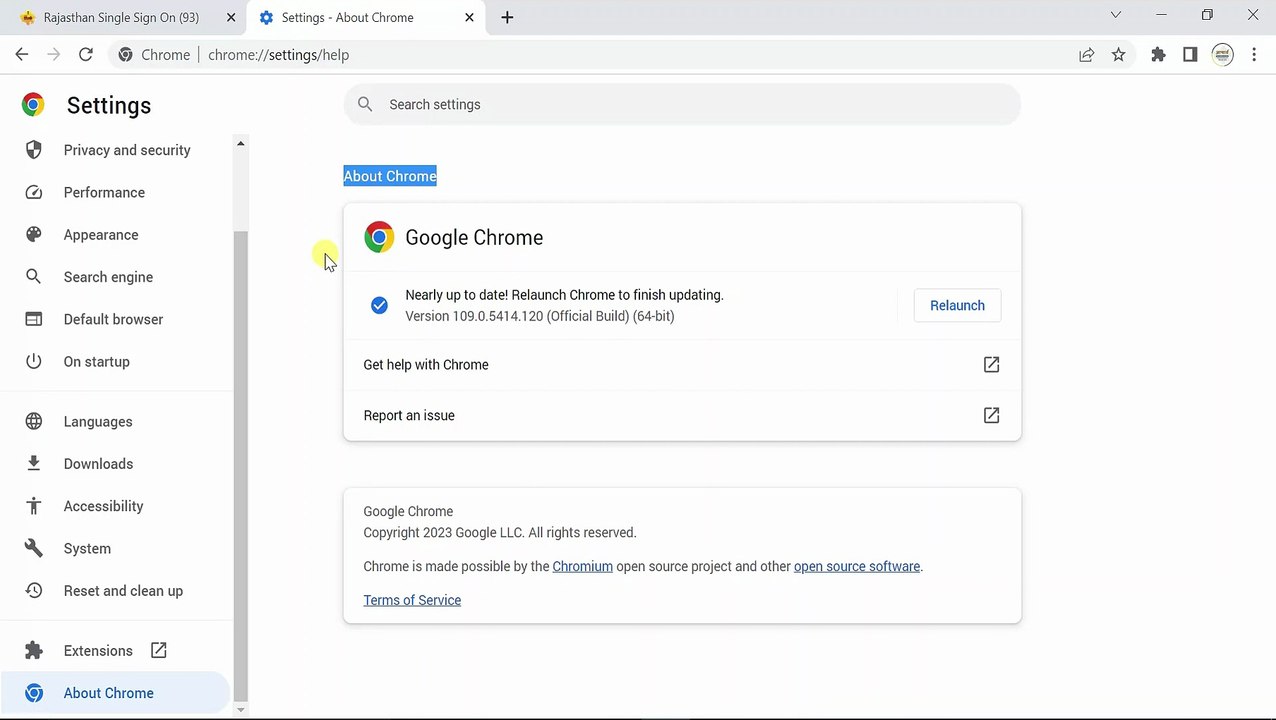Viewport: 1276px width, 720px height.
Task: Click the System wrench icon
Action: [34, 548]
